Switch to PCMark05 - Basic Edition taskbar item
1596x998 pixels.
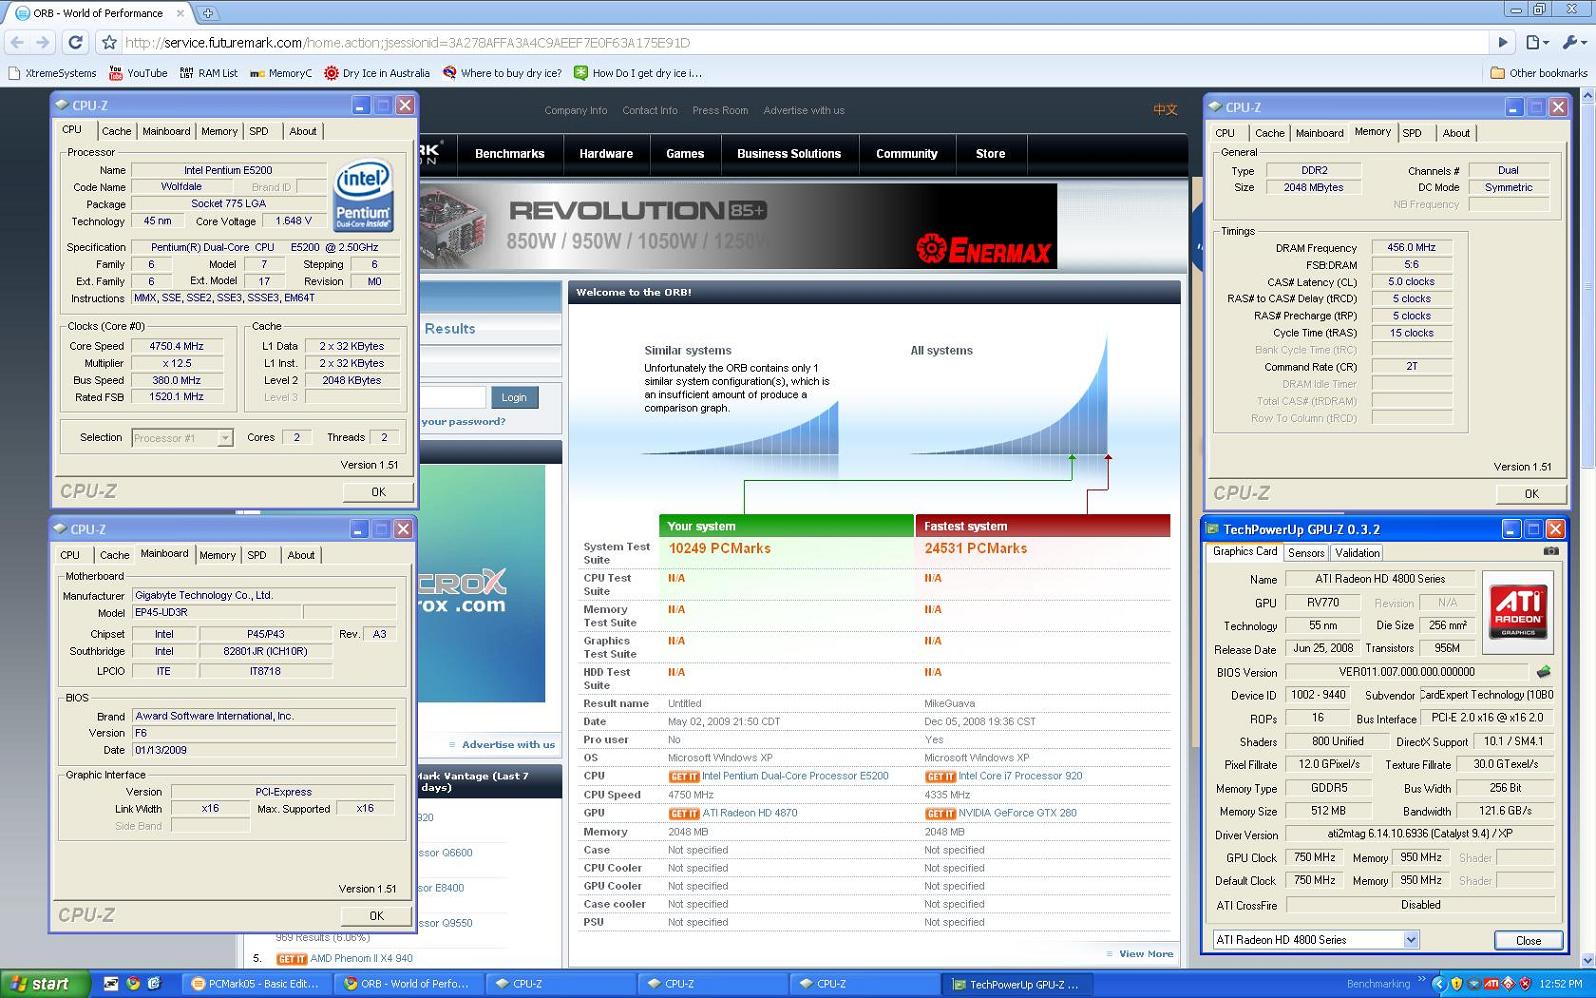pos(257,984)
